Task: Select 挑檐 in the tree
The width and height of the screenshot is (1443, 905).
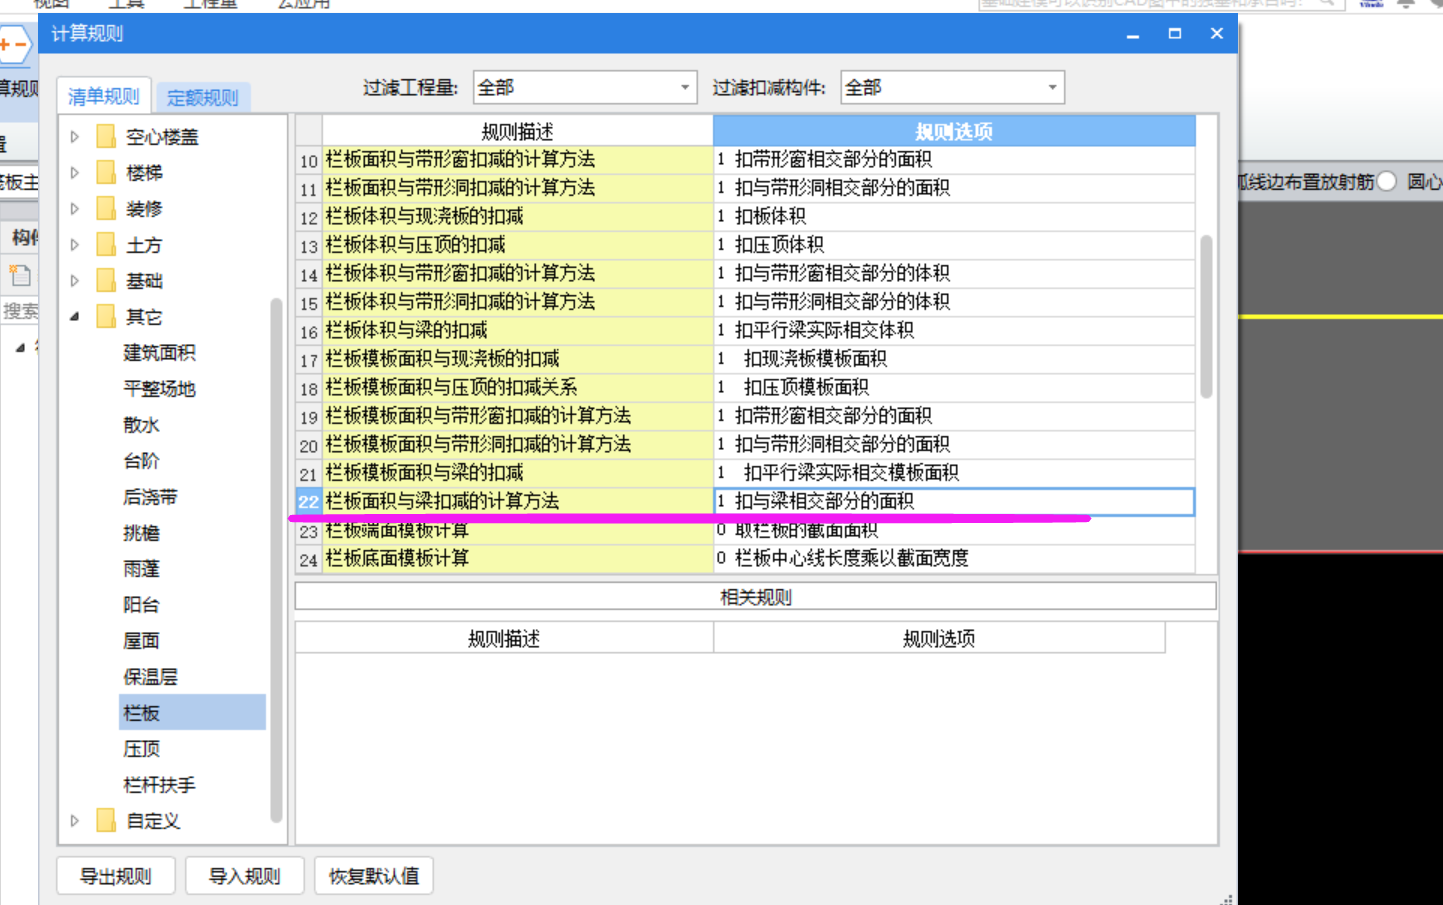Action: click(141, 533)
